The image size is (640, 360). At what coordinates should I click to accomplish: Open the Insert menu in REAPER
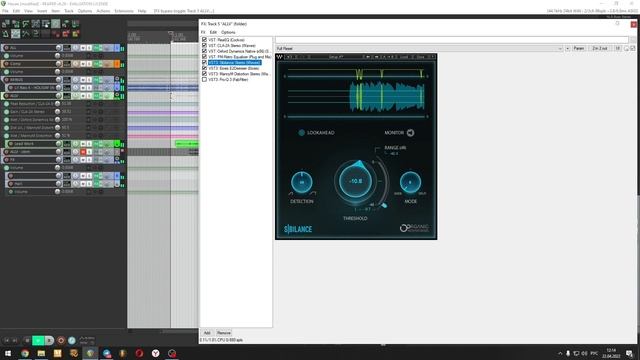(42, 11)
